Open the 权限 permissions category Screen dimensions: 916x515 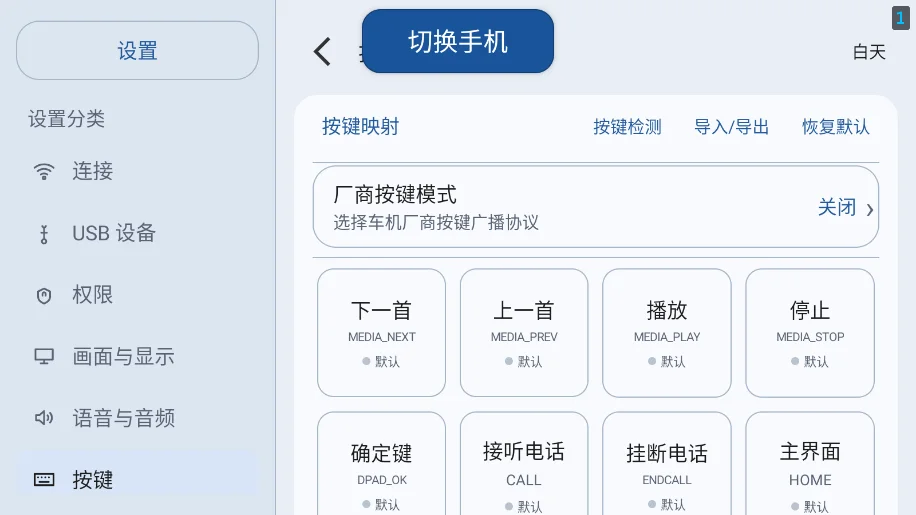tap(137, 295)
